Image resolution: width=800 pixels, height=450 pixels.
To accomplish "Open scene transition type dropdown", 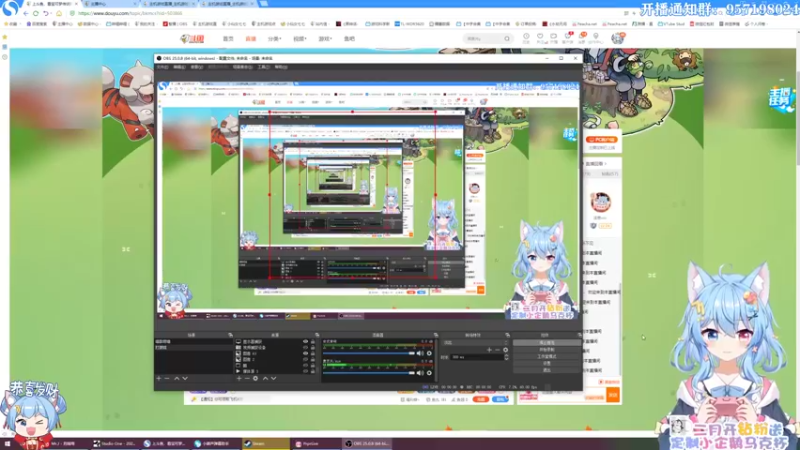I will (476, 343).
